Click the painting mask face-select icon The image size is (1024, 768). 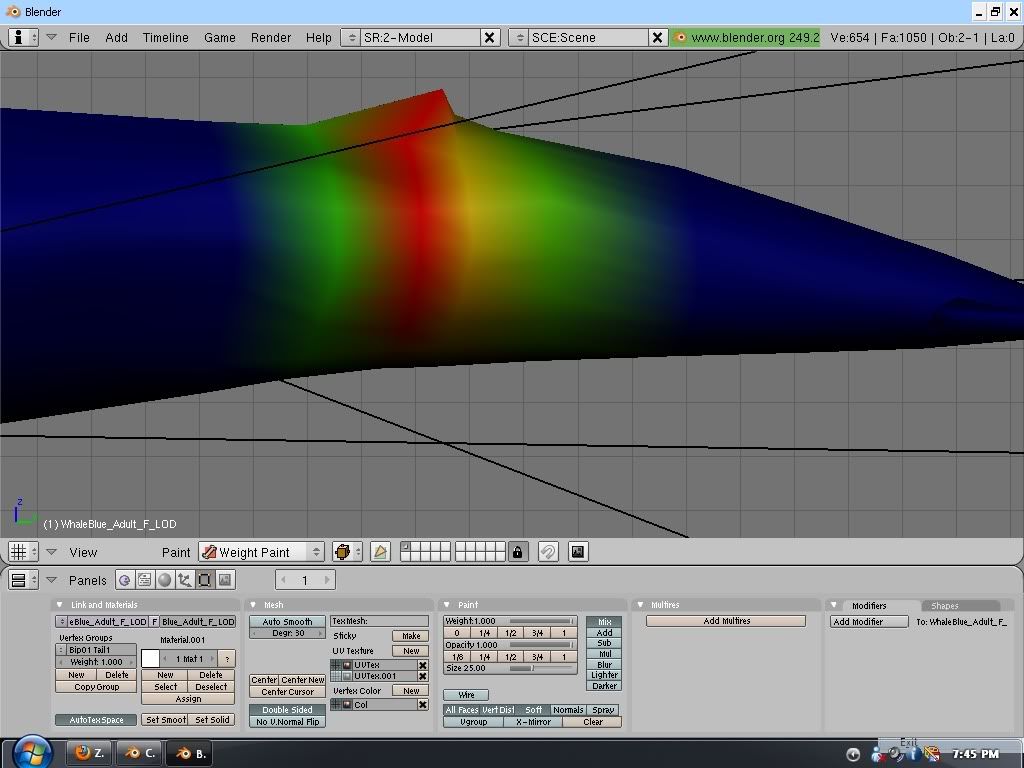[380, 552]
